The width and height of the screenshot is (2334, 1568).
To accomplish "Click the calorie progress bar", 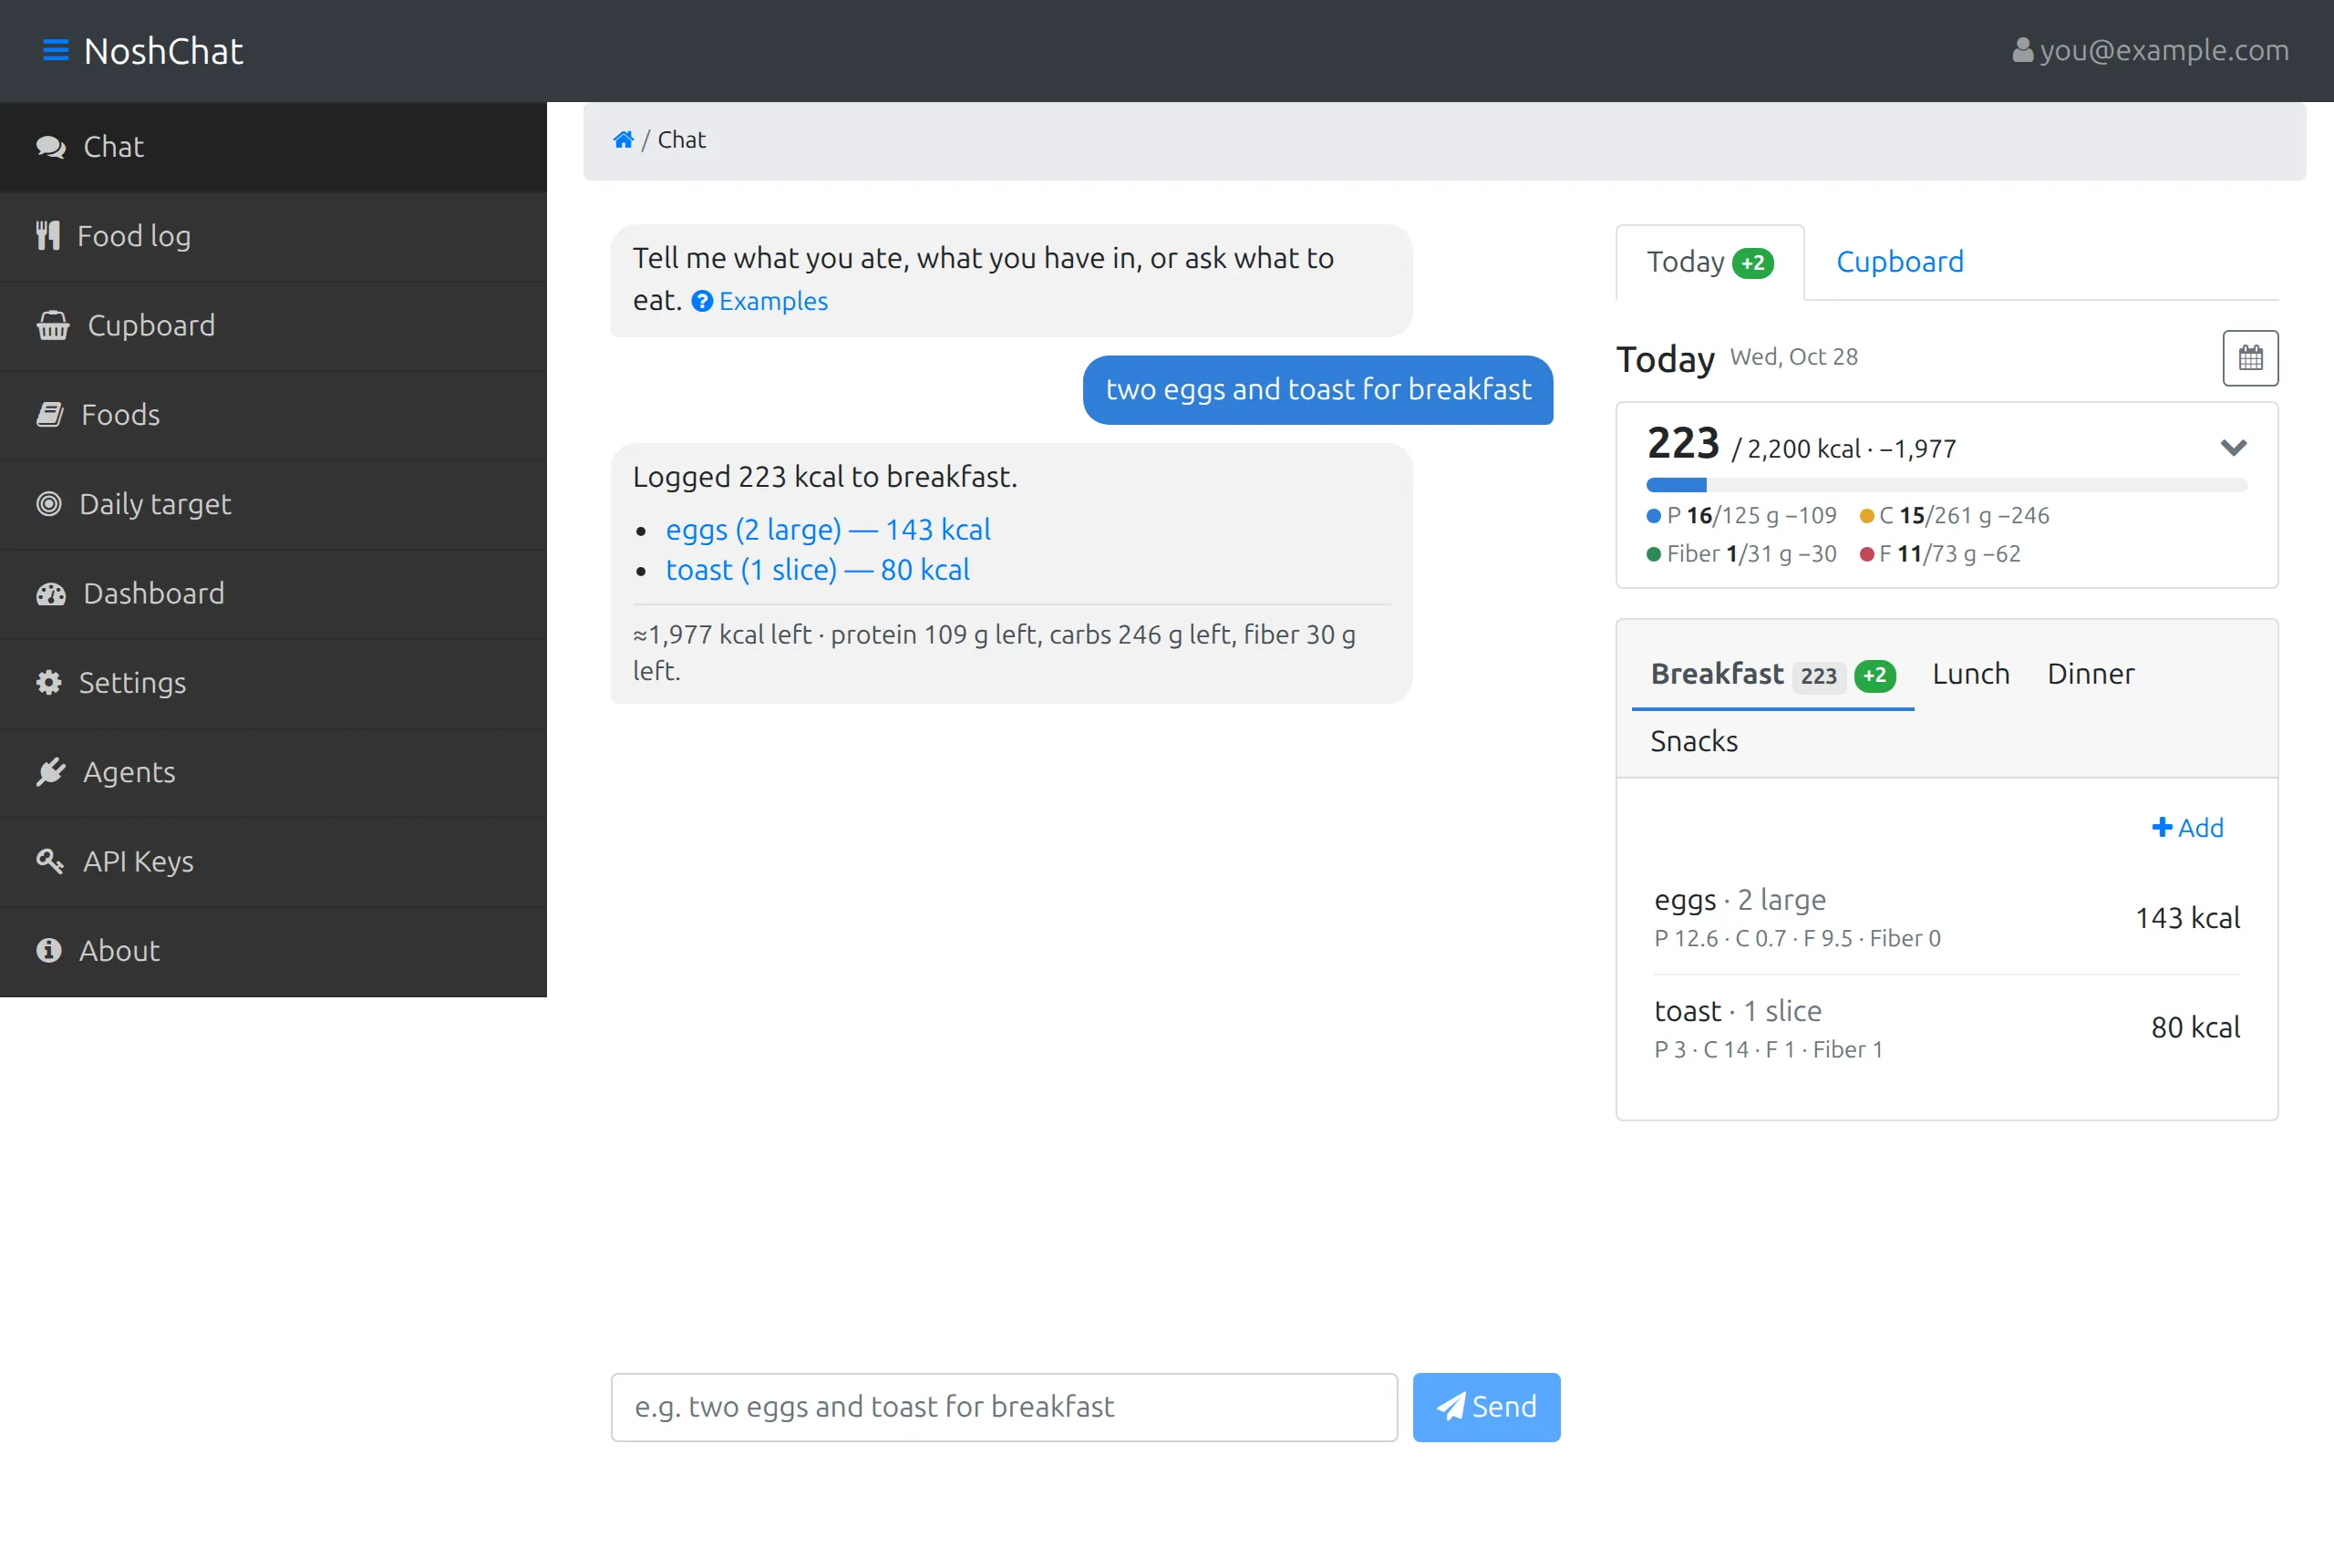I will click(x=1946, y=486).
